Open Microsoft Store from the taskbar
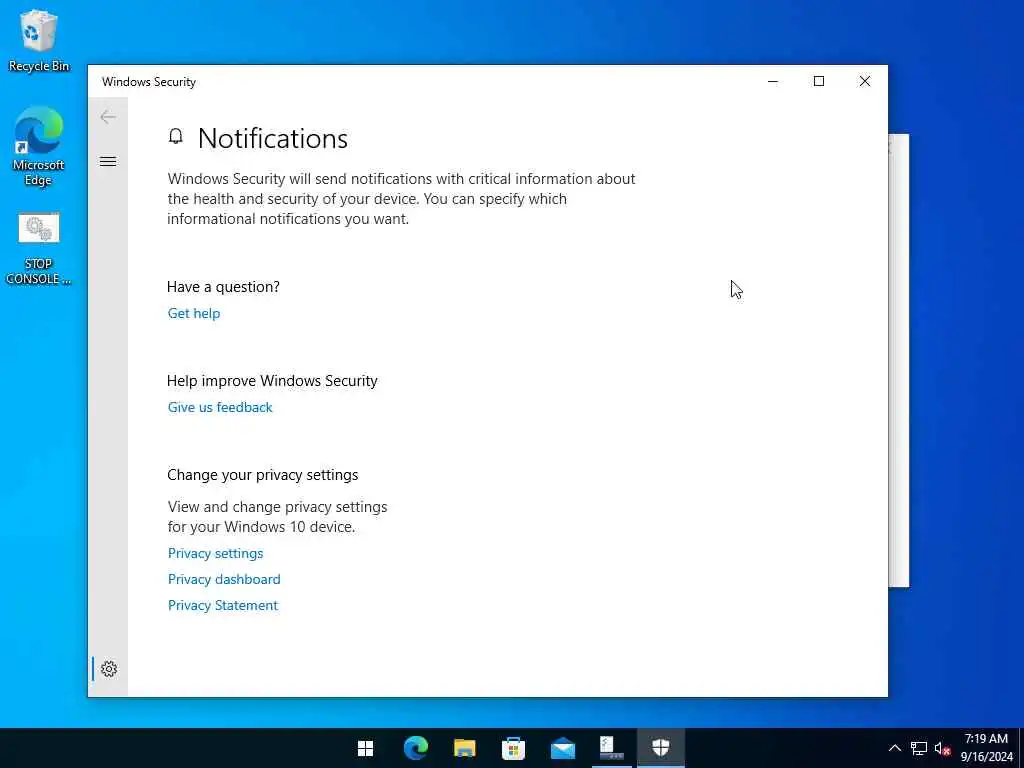 click(513, 748)
